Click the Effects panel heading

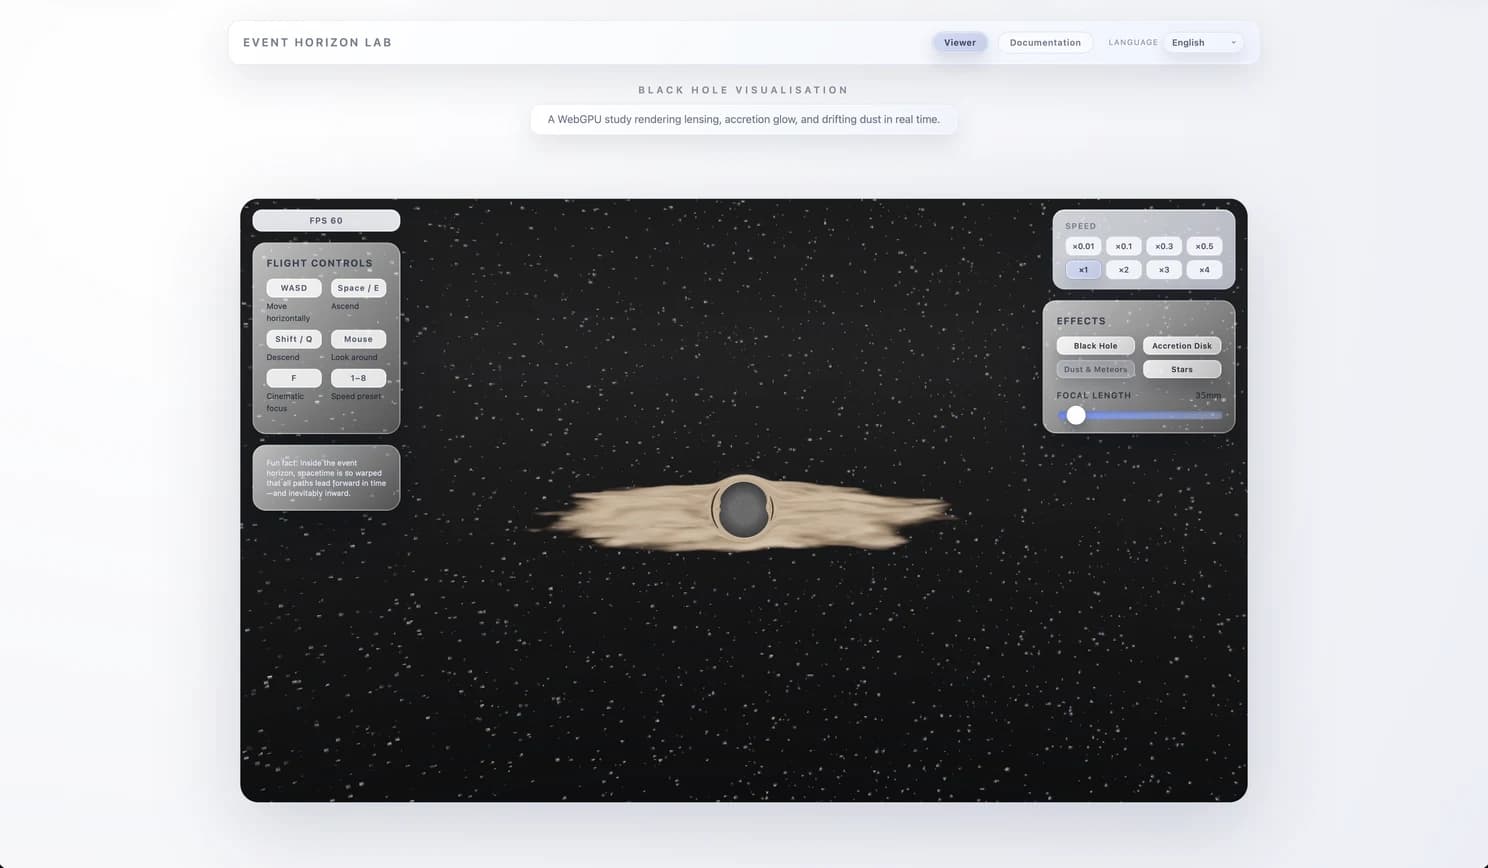tap(1081, 321)
